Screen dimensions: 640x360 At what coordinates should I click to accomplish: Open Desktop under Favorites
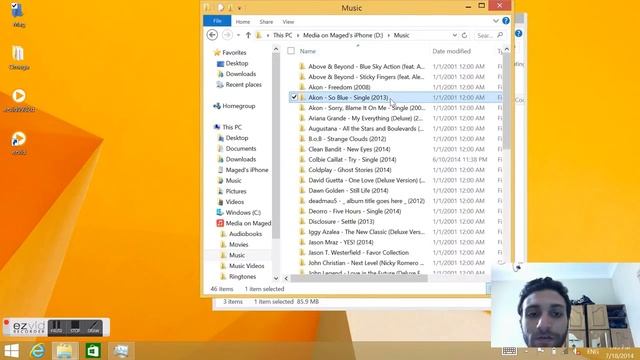click(x=237, y=63)
